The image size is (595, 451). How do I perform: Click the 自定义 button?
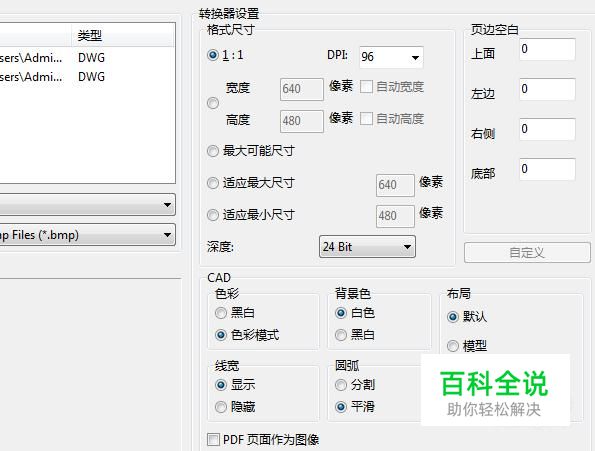[x=527, y=252]
